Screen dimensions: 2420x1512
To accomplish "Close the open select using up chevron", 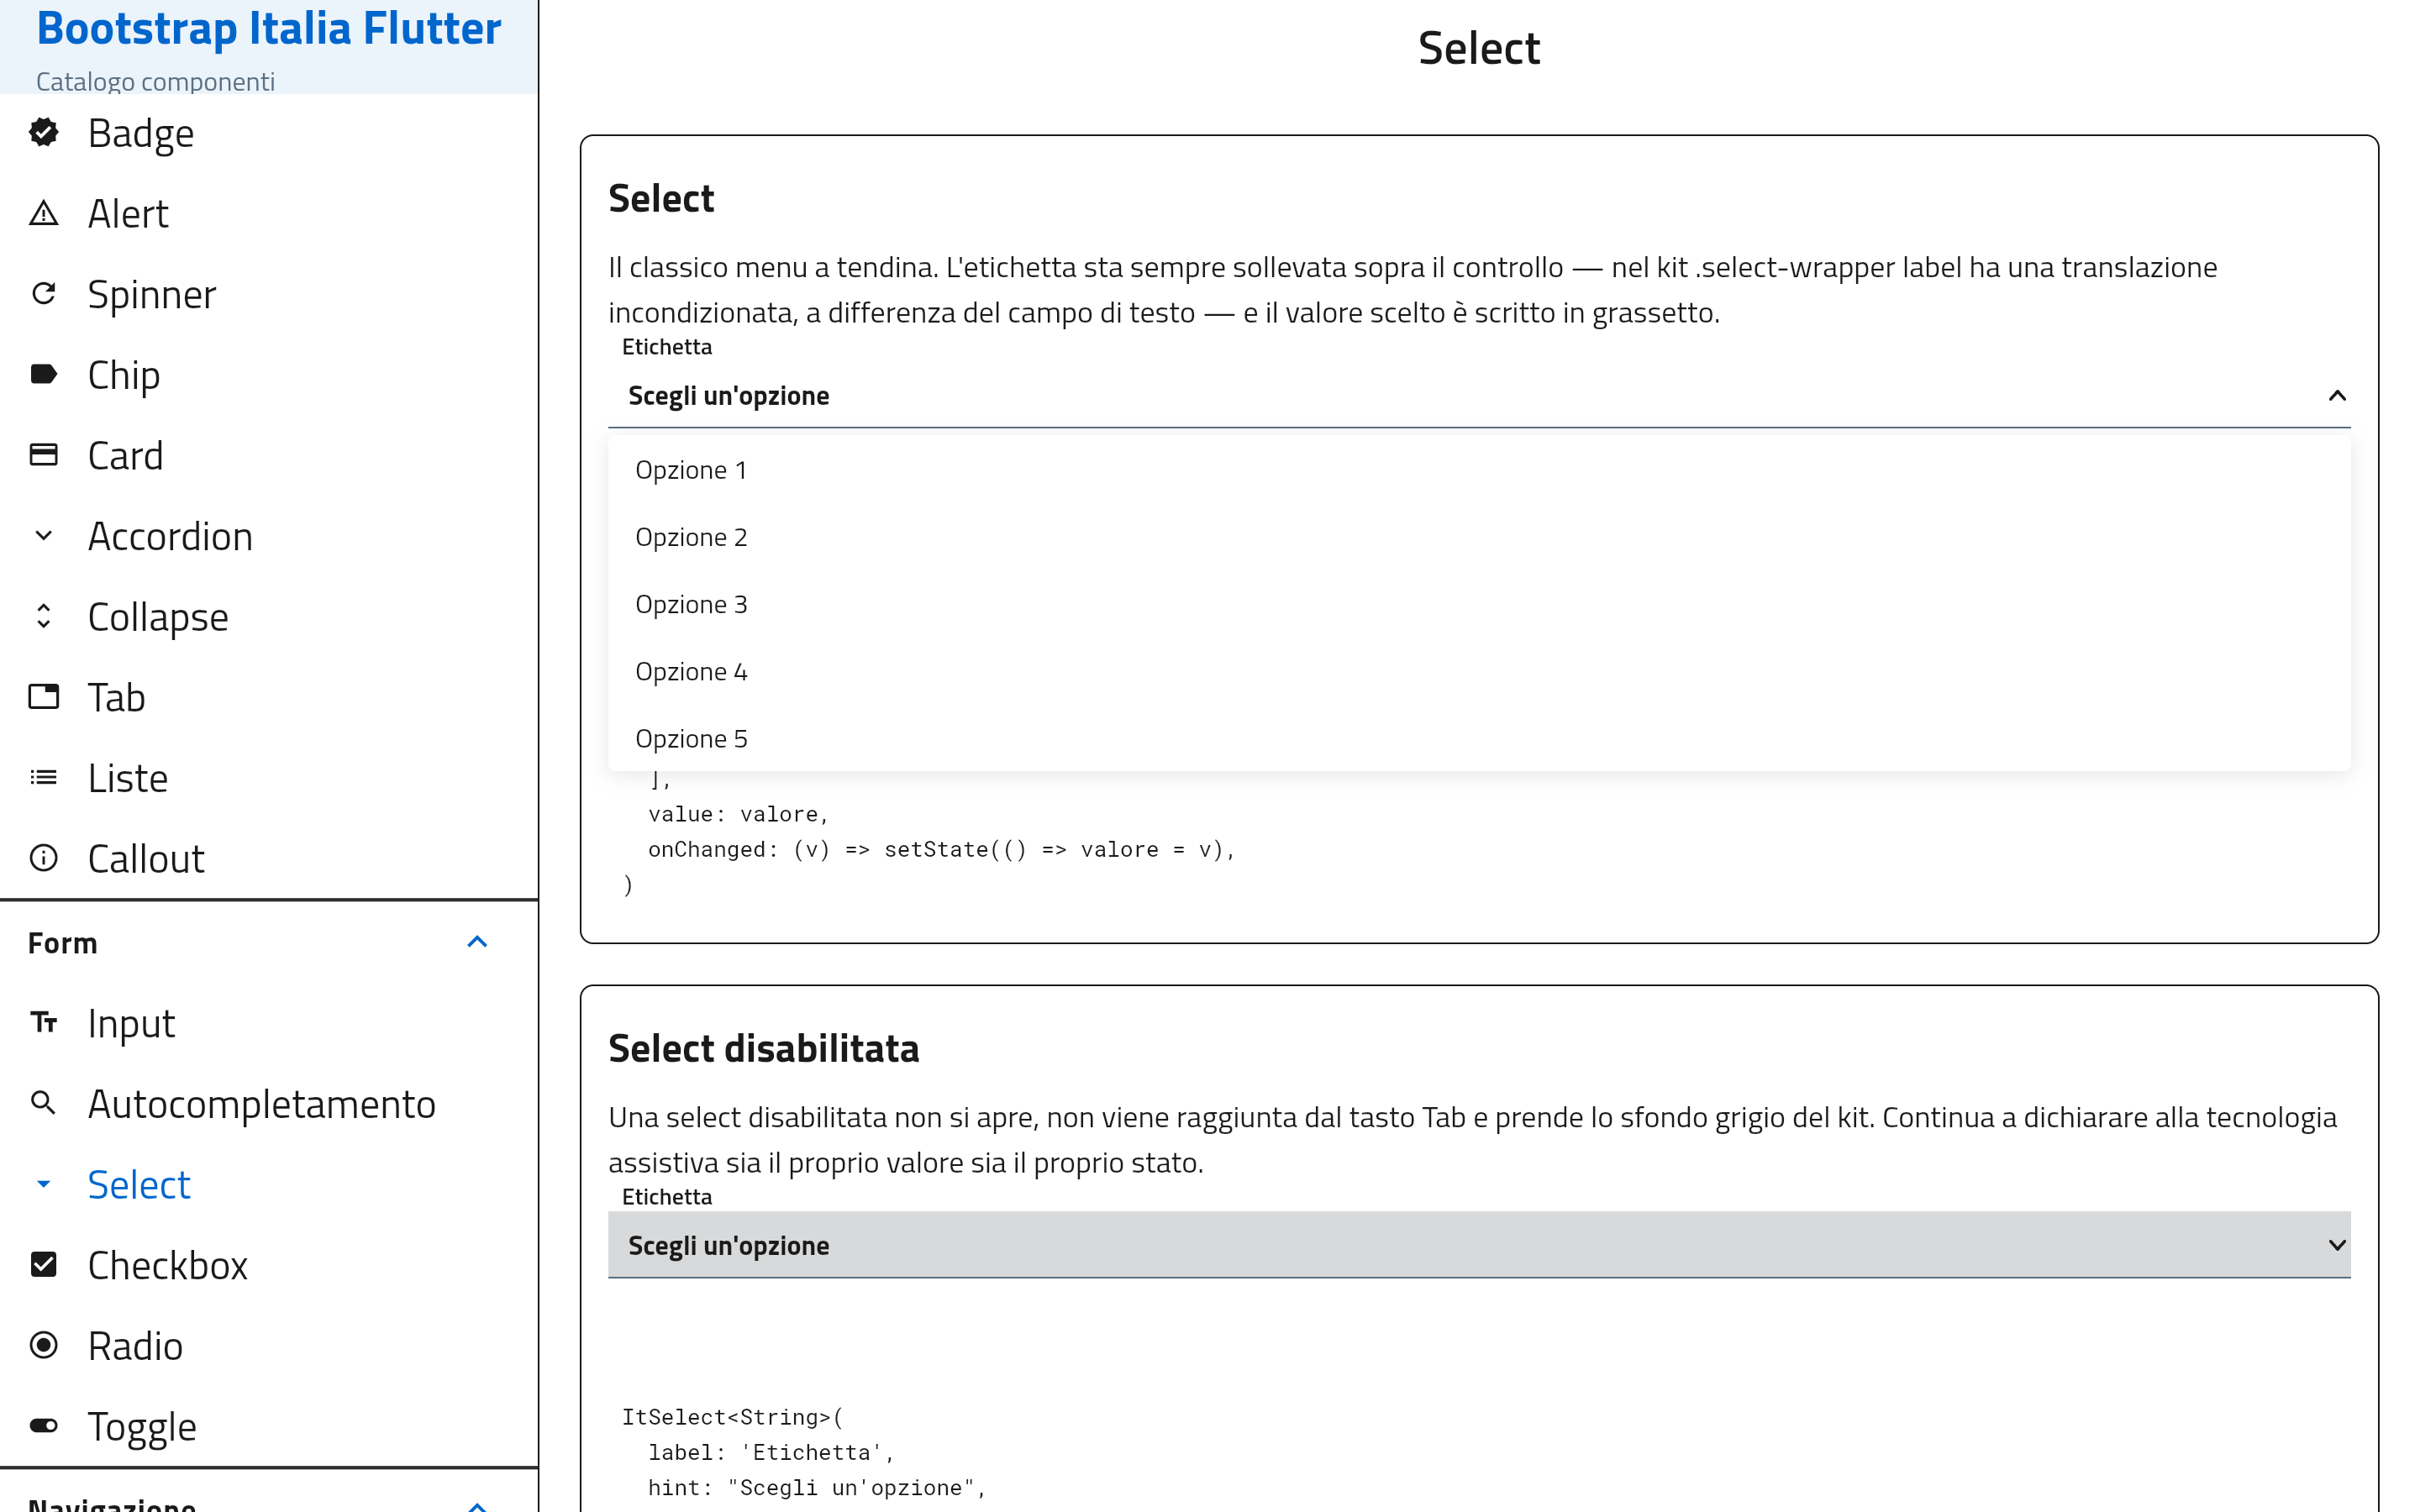I will point(2336,395).
